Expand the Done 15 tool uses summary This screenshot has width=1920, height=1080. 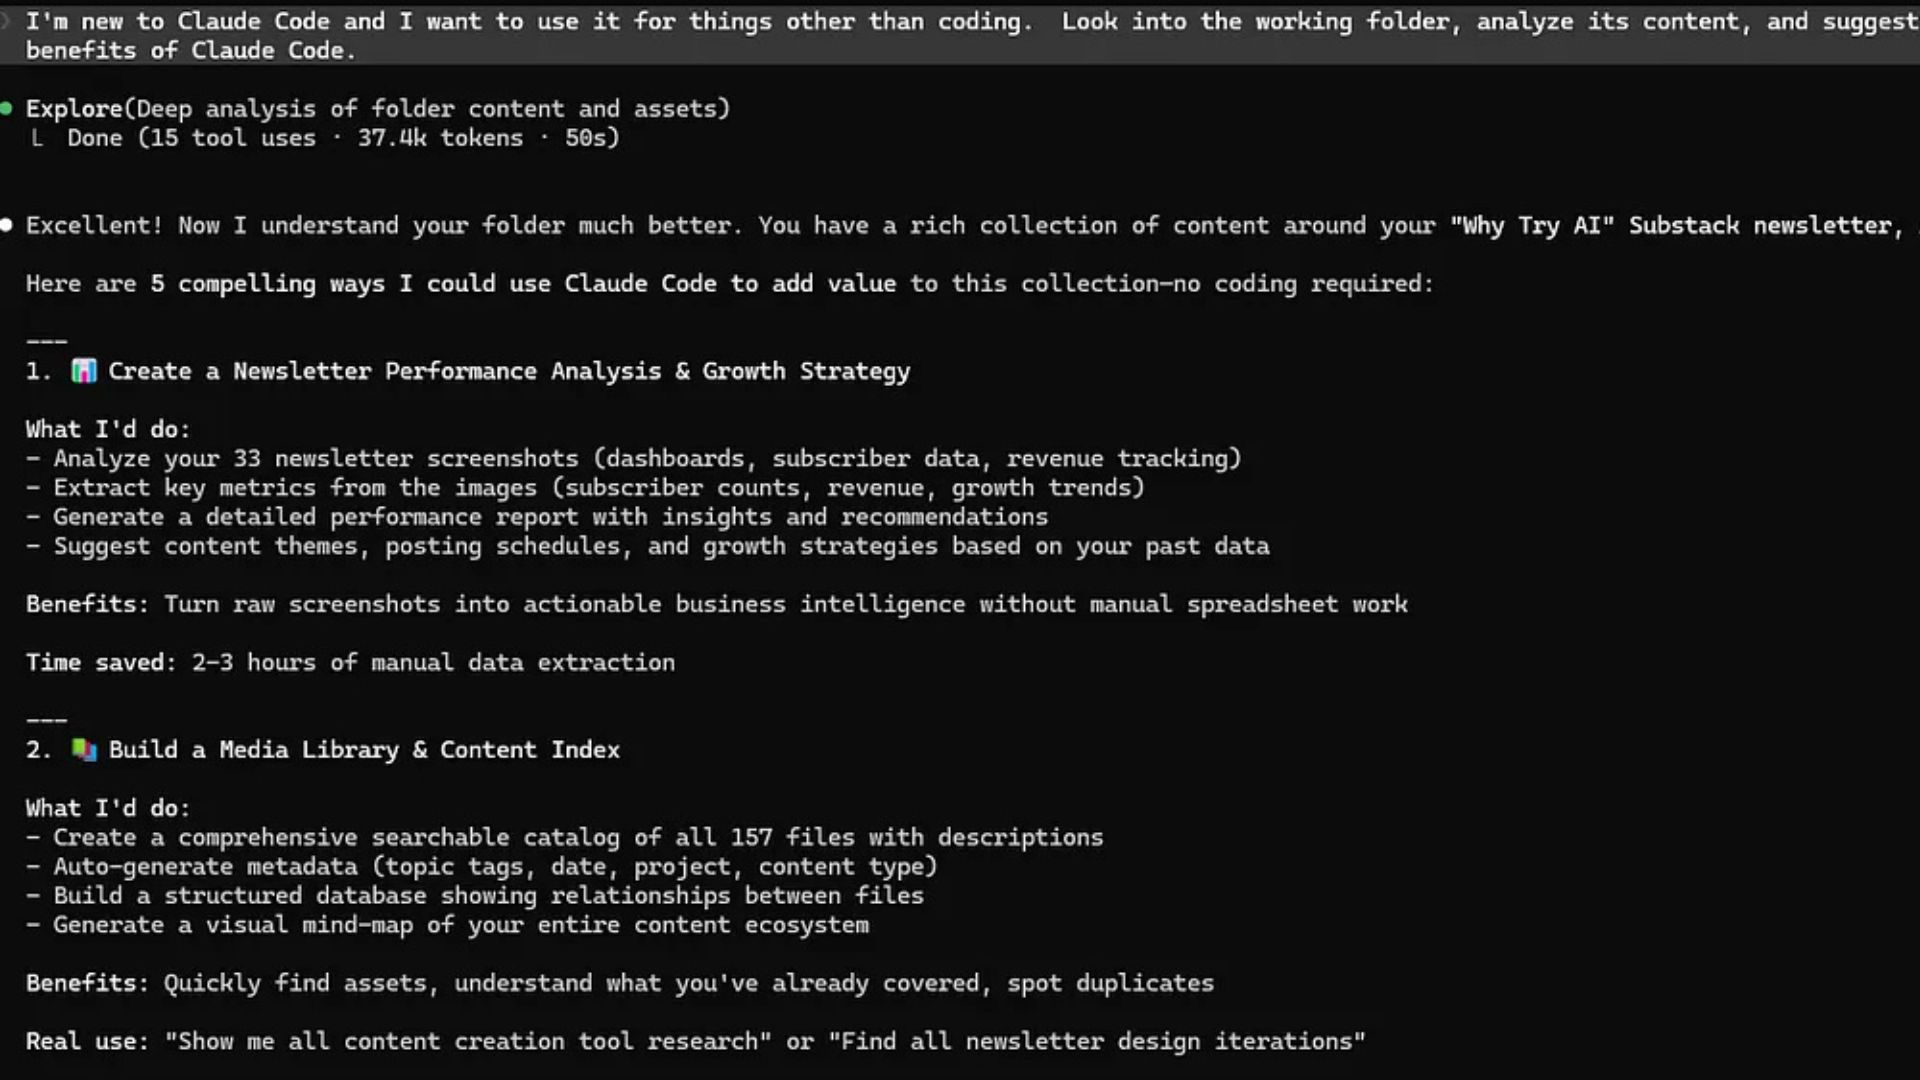(x=343, y=138)
